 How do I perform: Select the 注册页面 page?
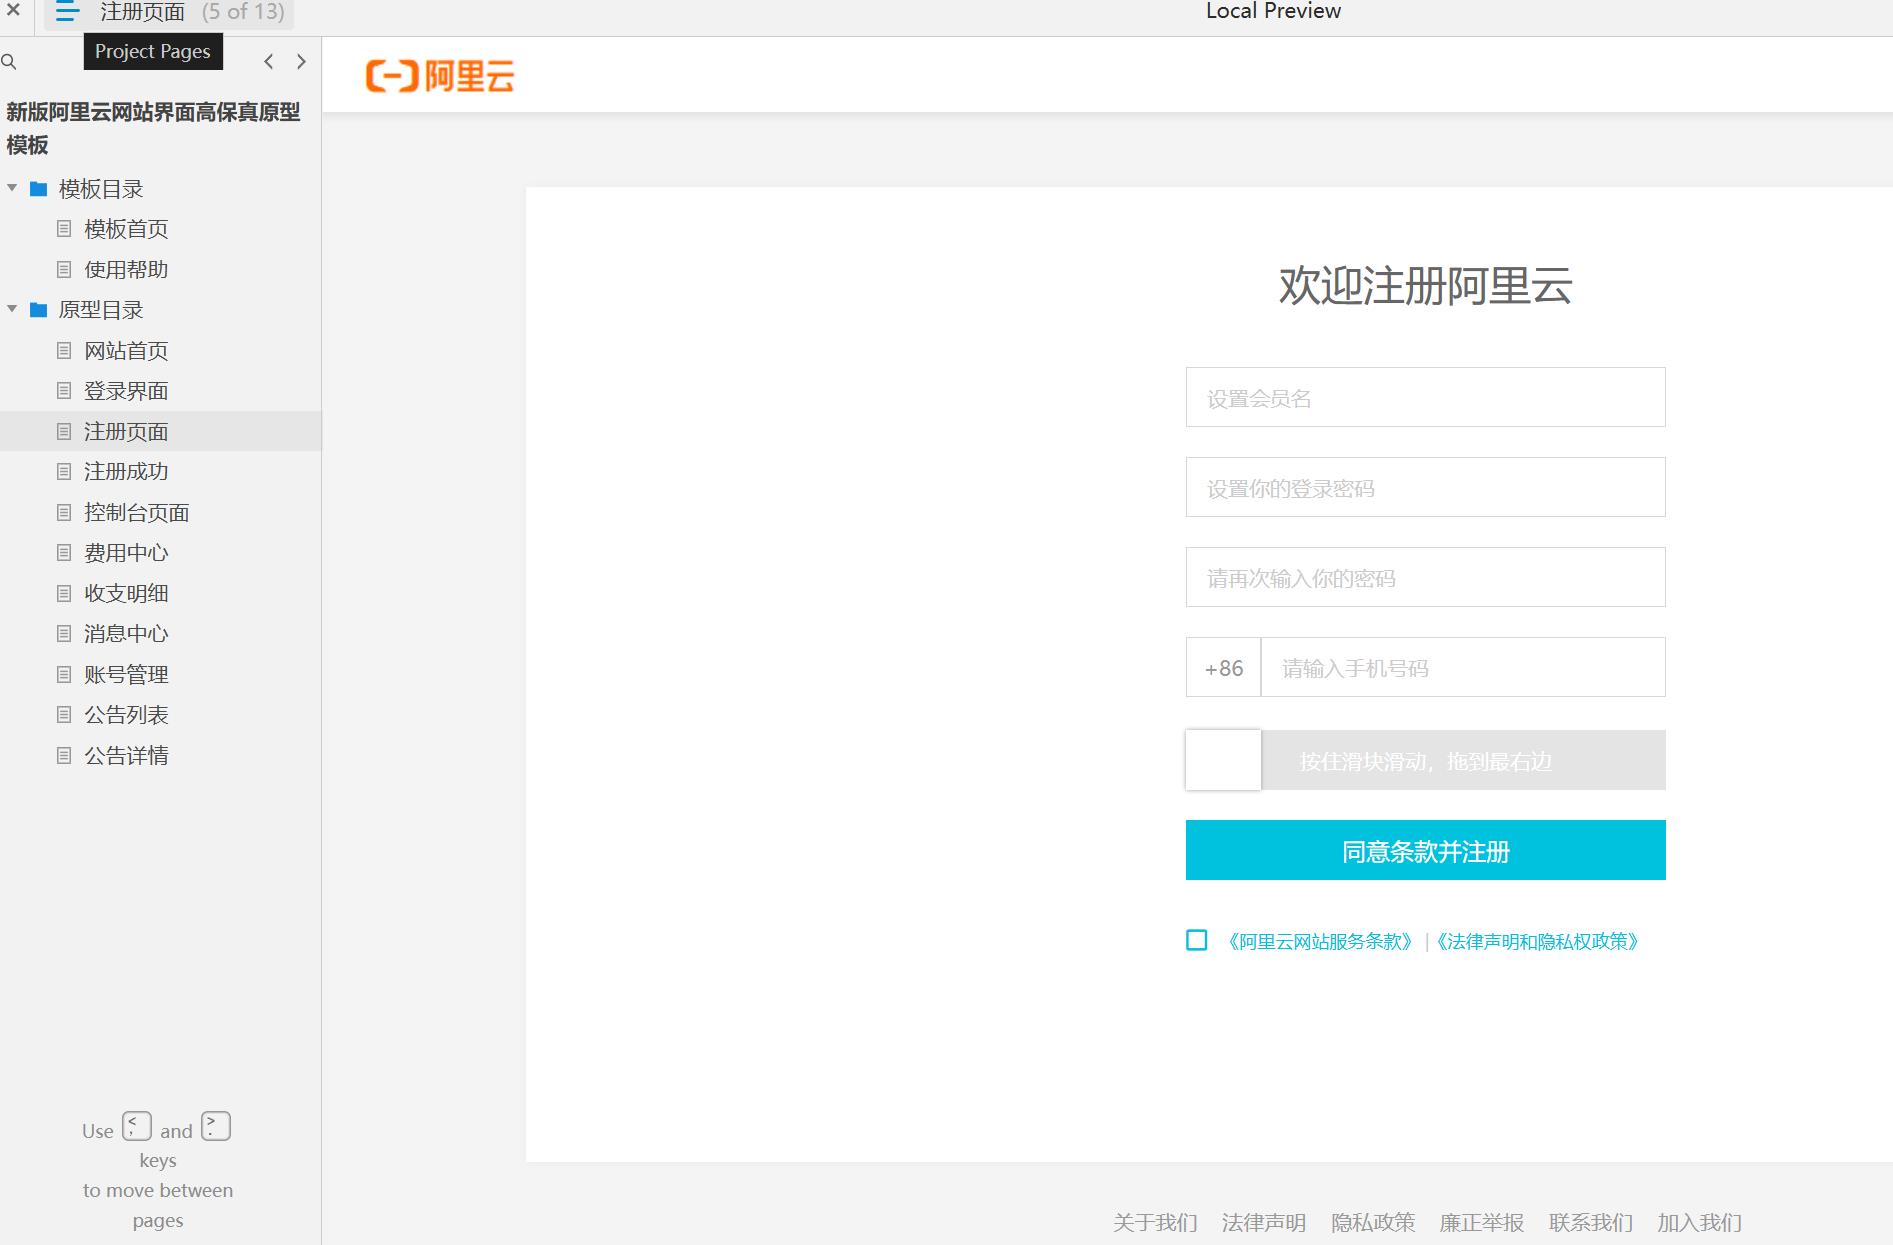(126, 432)
